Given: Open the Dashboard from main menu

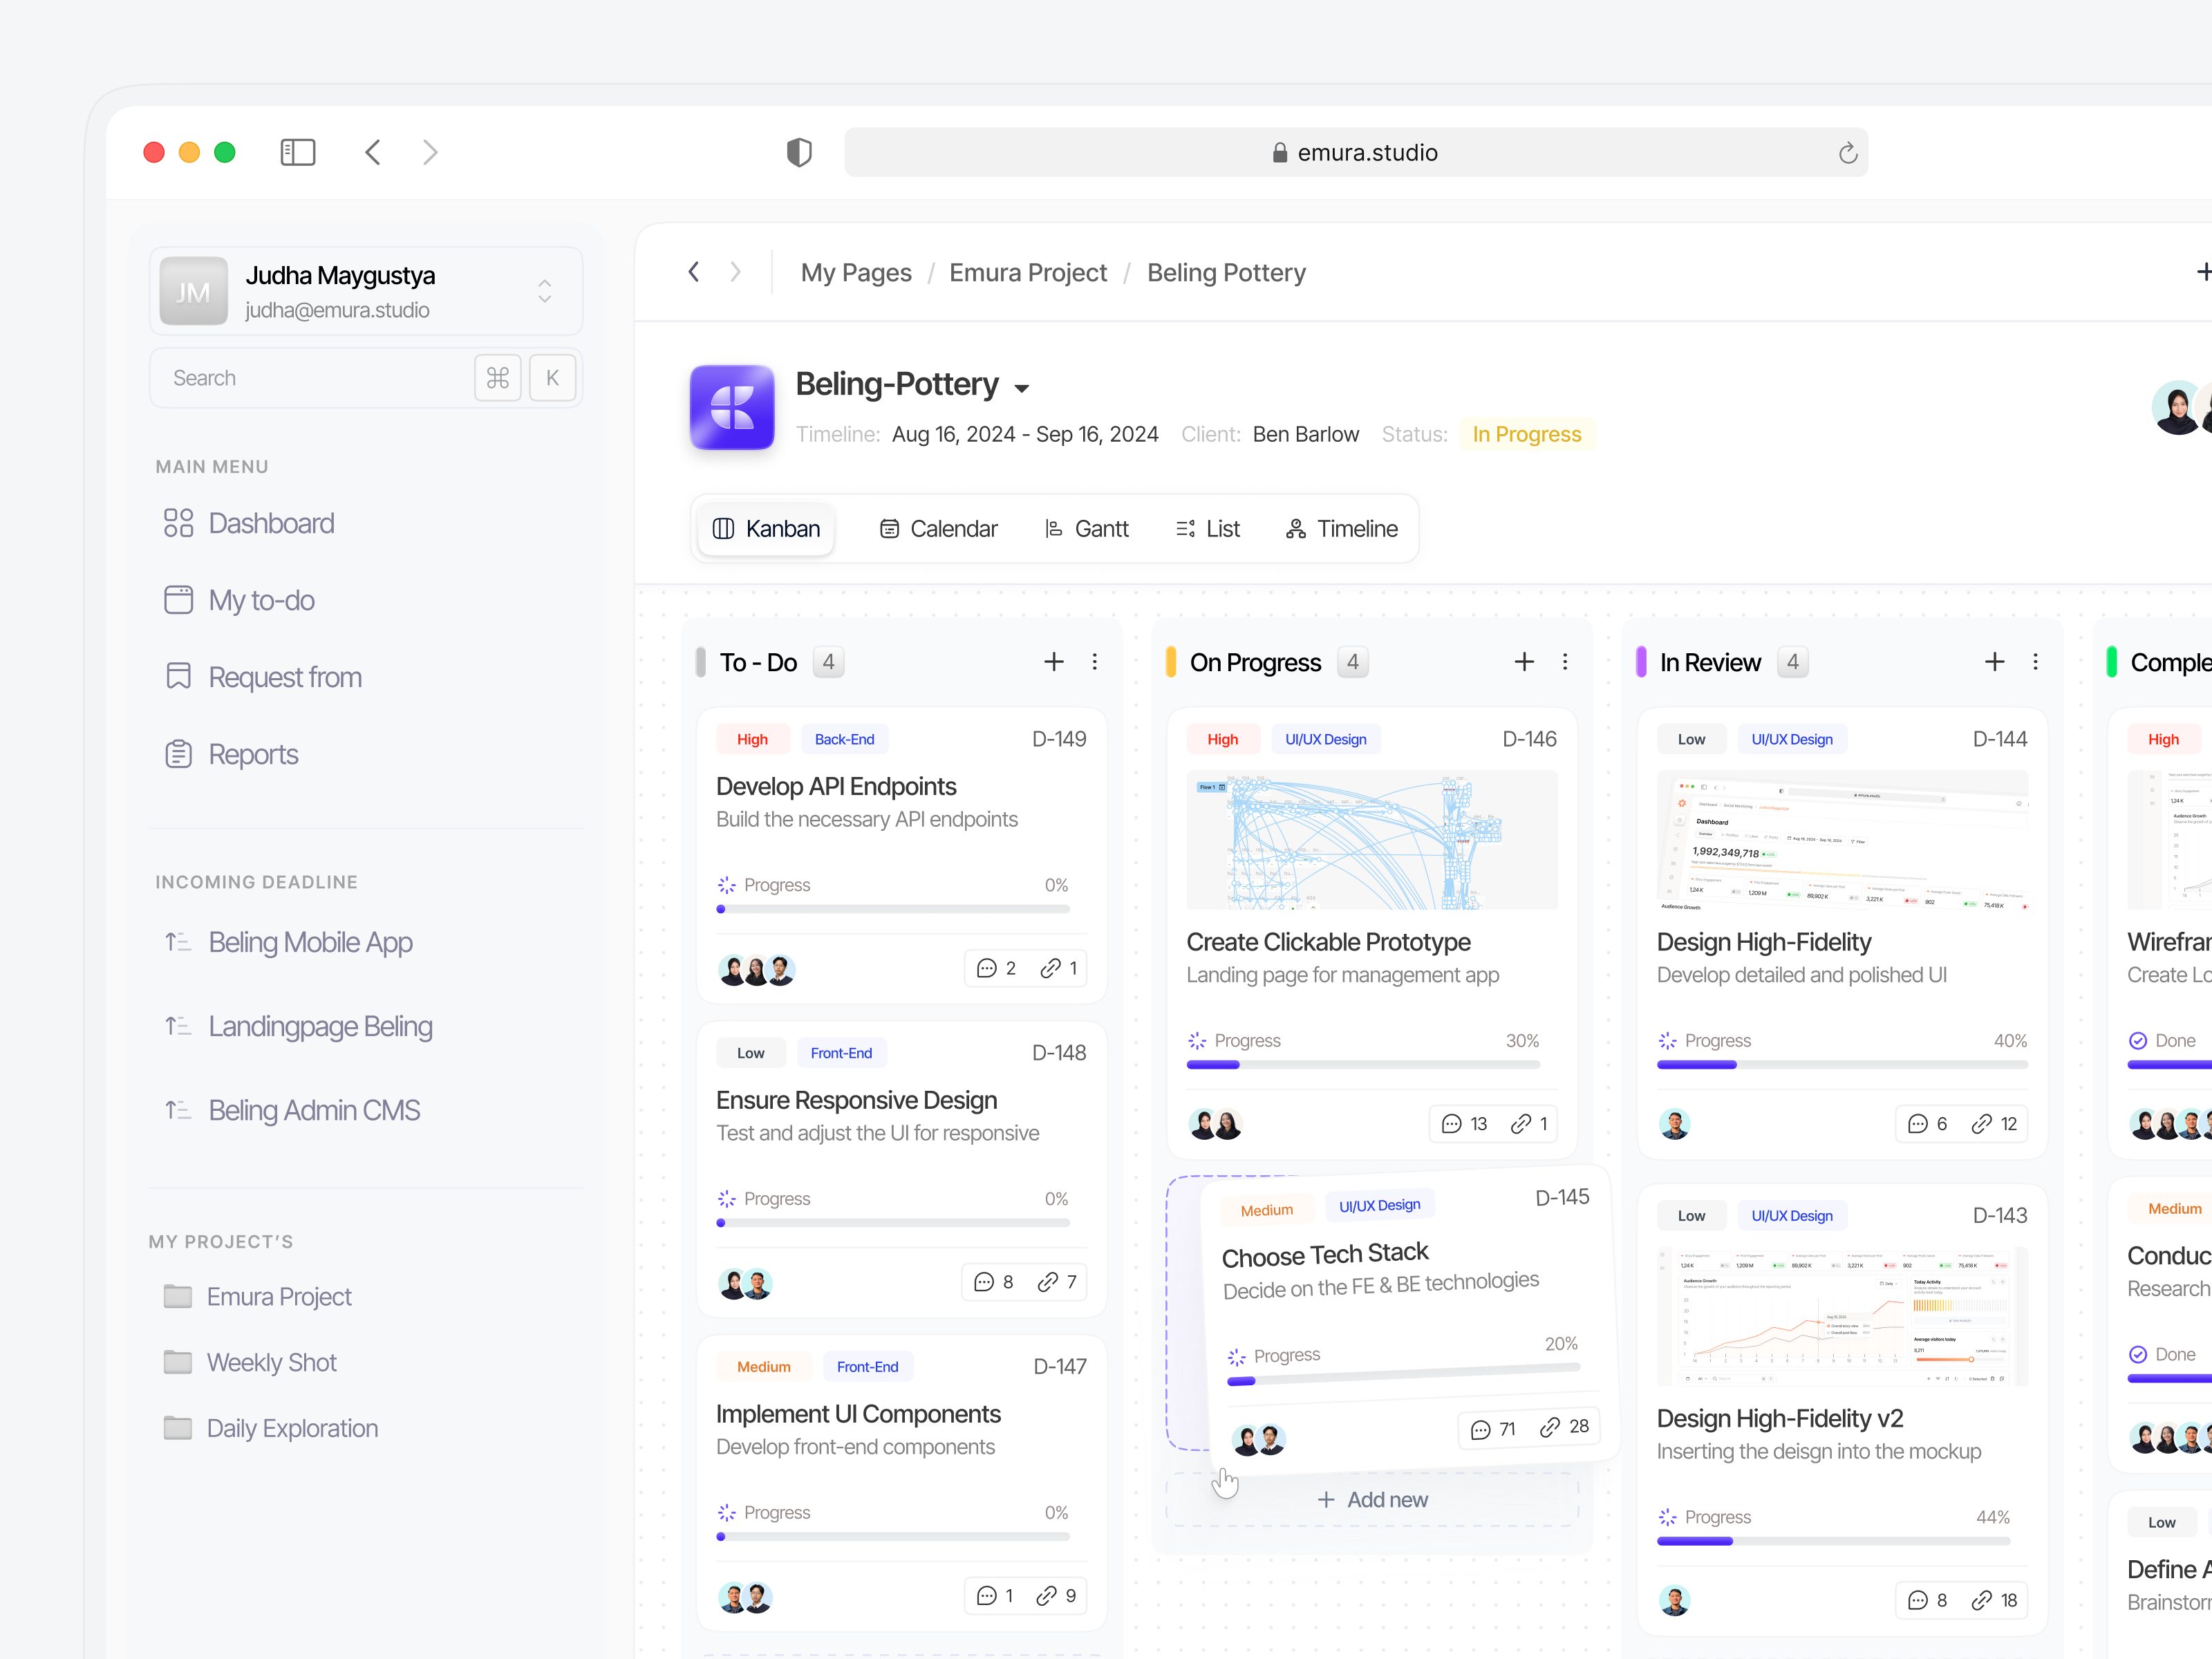Looking at the screenshot, I should pos(270,523).
